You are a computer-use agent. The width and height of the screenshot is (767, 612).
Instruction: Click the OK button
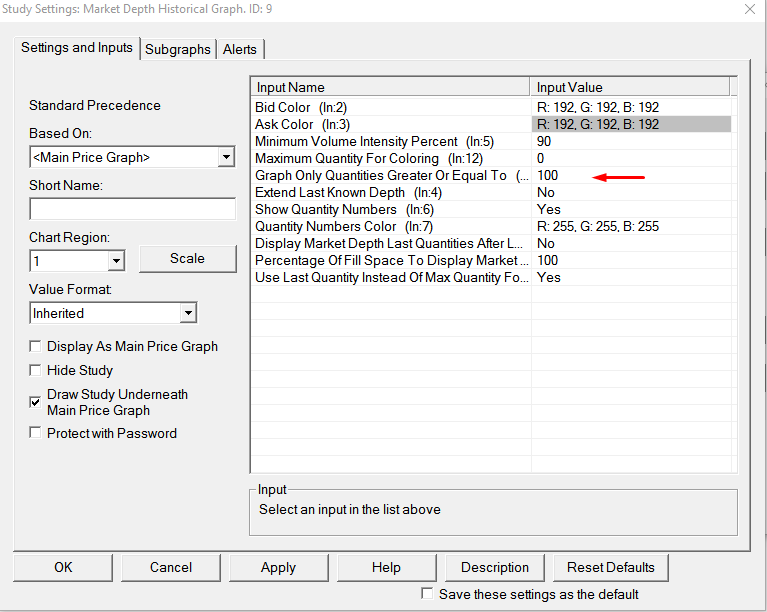(x=63, y=567)
